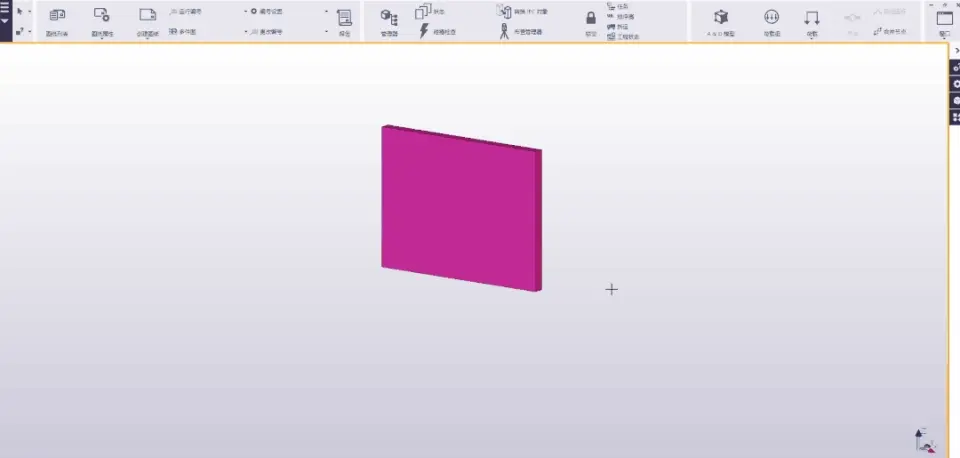Click the cube icon in right side pane
This screenshot has height=458, width=960.
point(956,100)
